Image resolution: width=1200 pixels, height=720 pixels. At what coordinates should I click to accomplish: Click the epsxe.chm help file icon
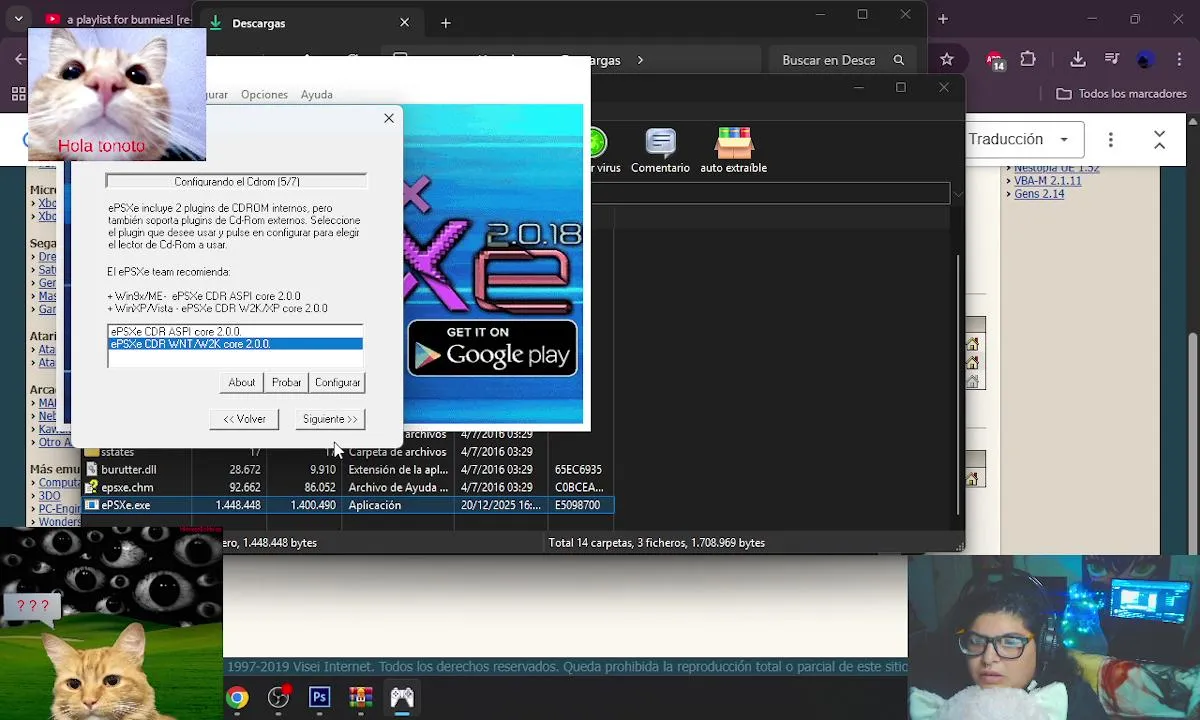[x=92, y=488]
